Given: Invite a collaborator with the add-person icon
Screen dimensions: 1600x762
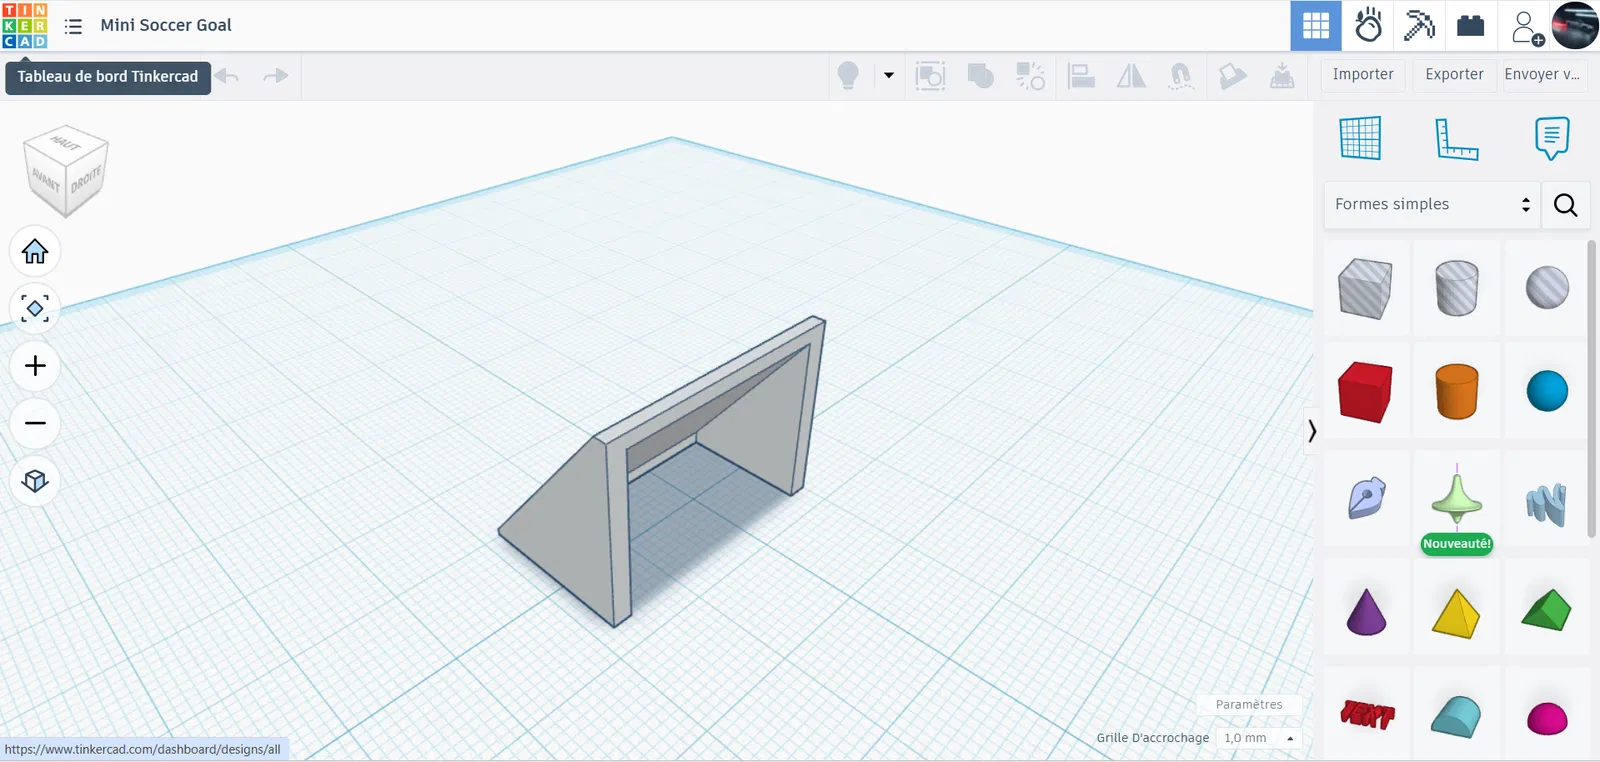Looking at the screenshot, I should click(1527, 27).
